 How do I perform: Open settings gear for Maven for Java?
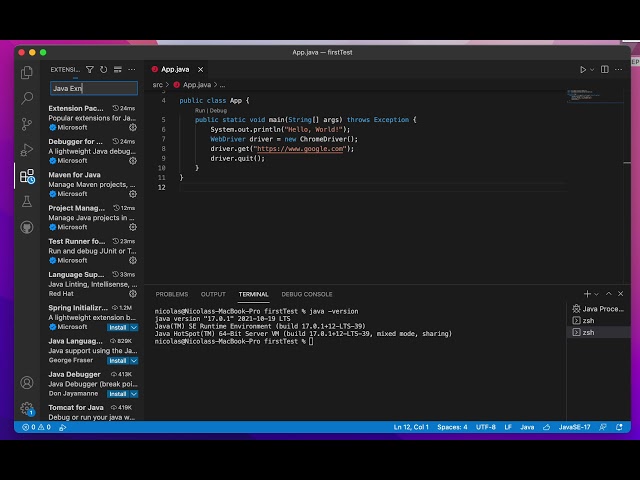(x=133, y=194)
